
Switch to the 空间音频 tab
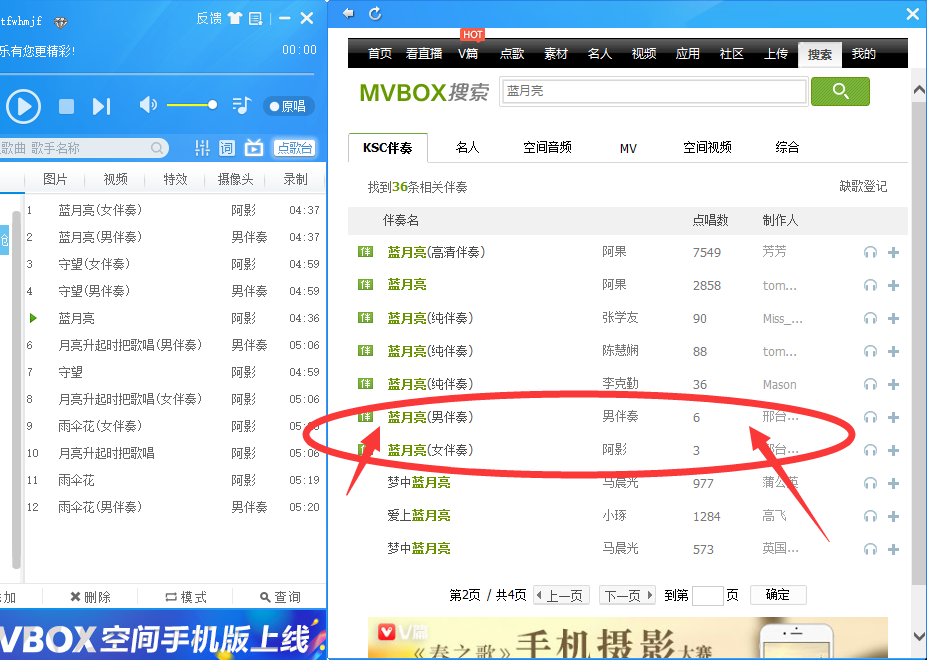point(547,147)
